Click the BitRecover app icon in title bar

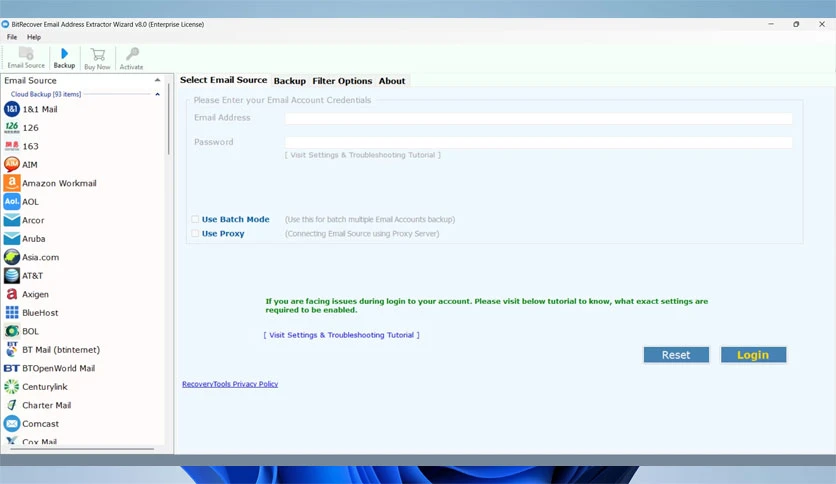click(5, 24)
